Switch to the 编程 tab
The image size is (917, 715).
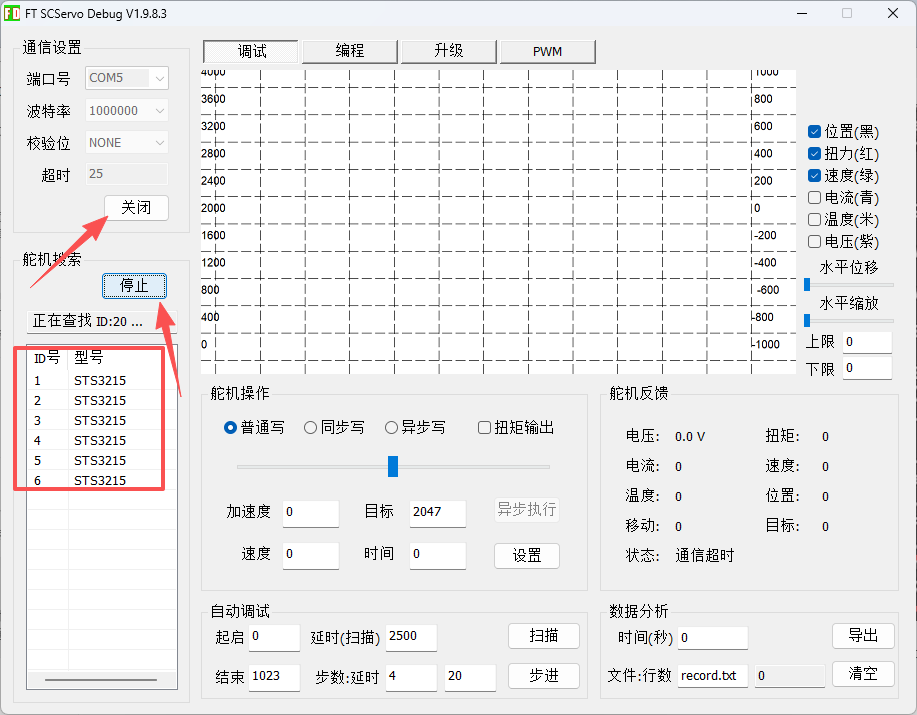[x=350, y=51]
